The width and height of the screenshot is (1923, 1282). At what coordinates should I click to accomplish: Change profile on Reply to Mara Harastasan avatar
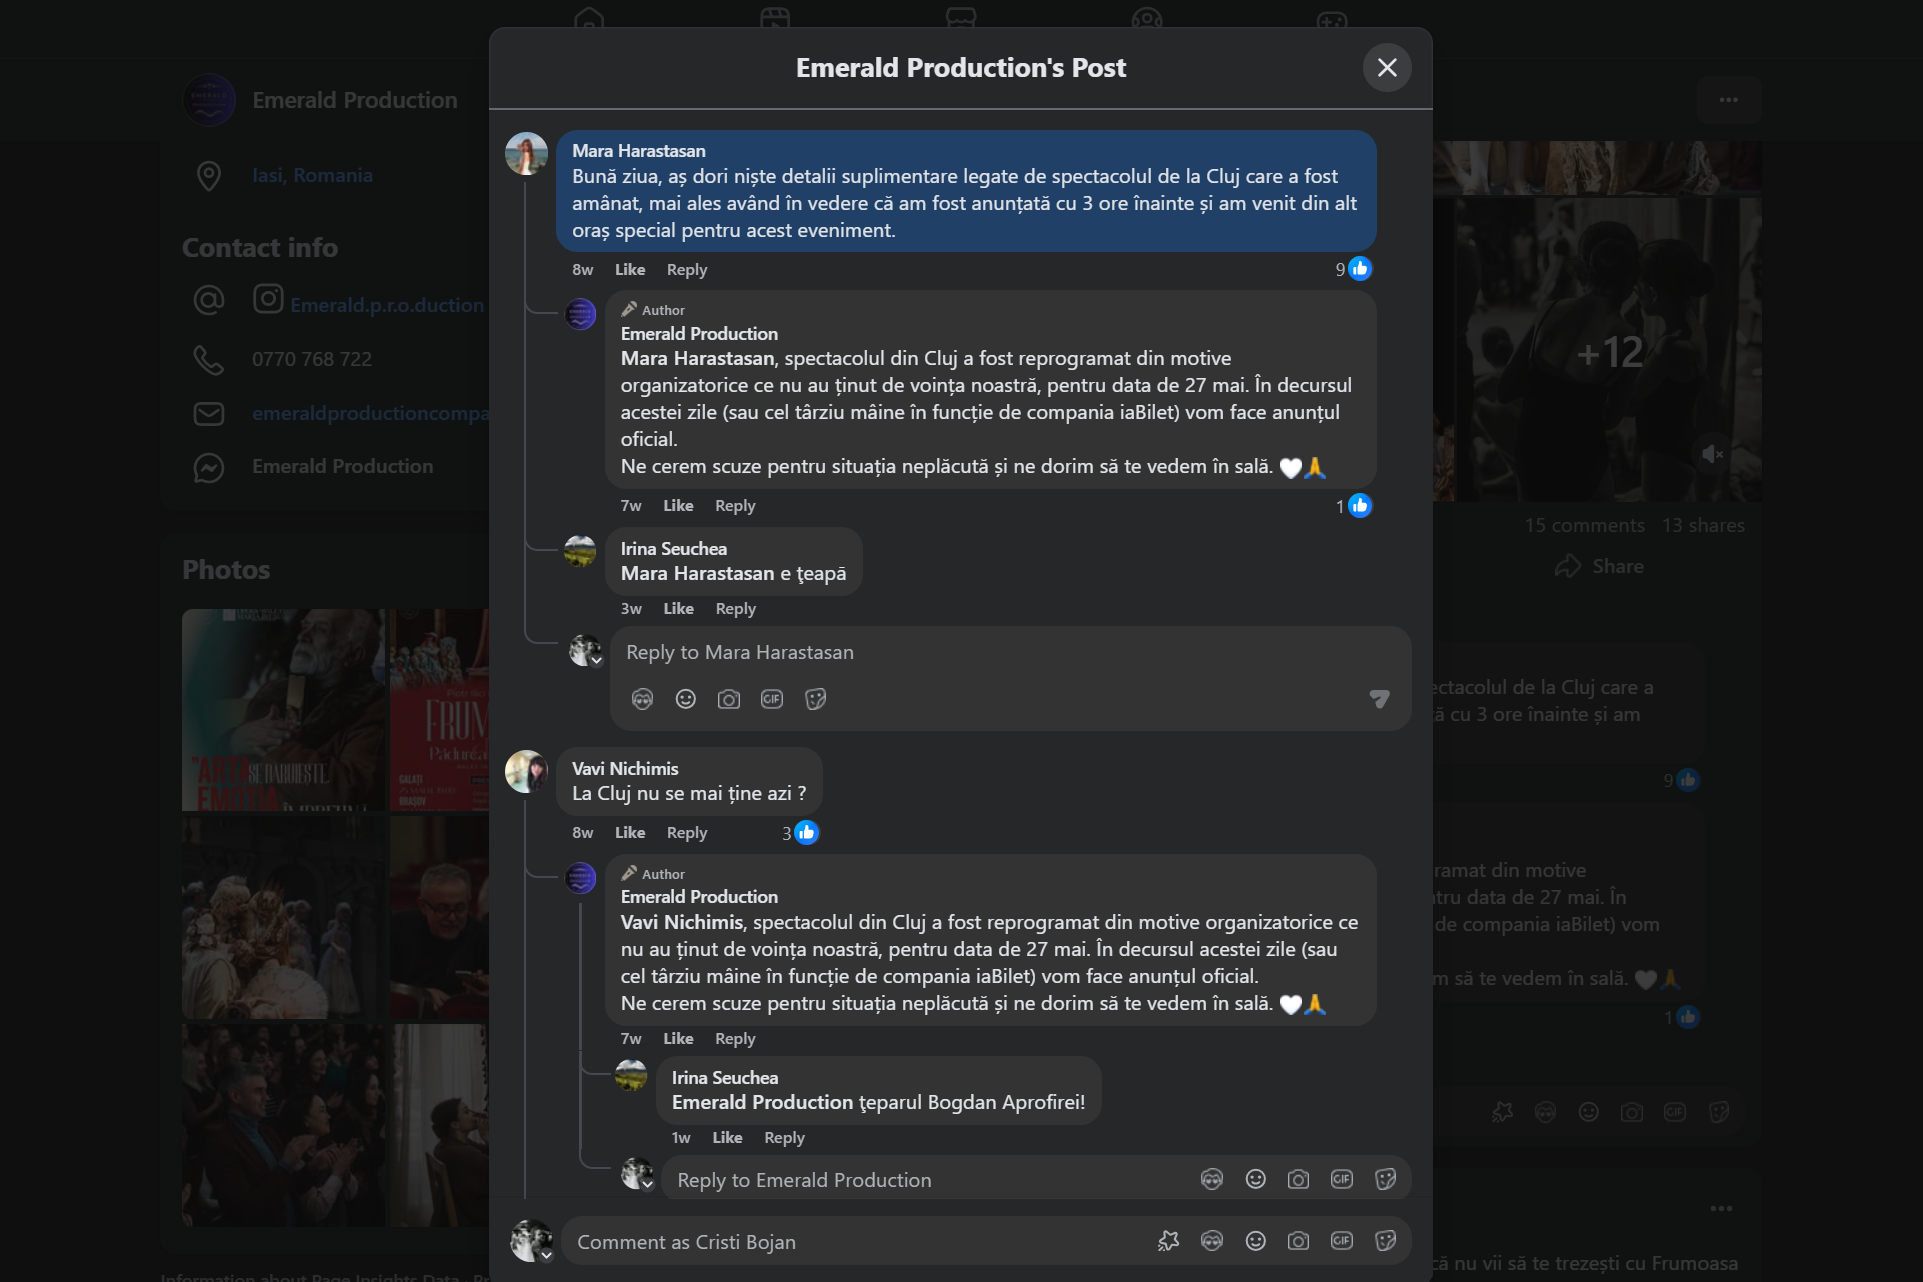click(x=596, y=660)
